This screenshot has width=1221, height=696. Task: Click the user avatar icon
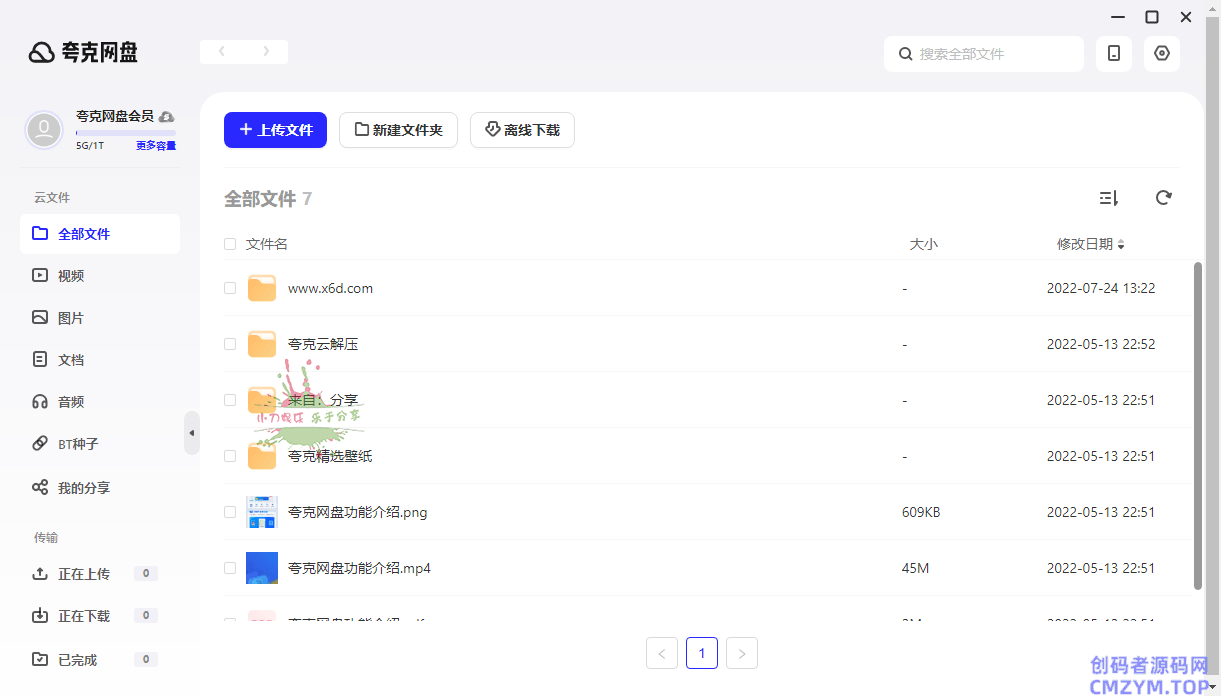pyautogui.click(x=44, y=130)
